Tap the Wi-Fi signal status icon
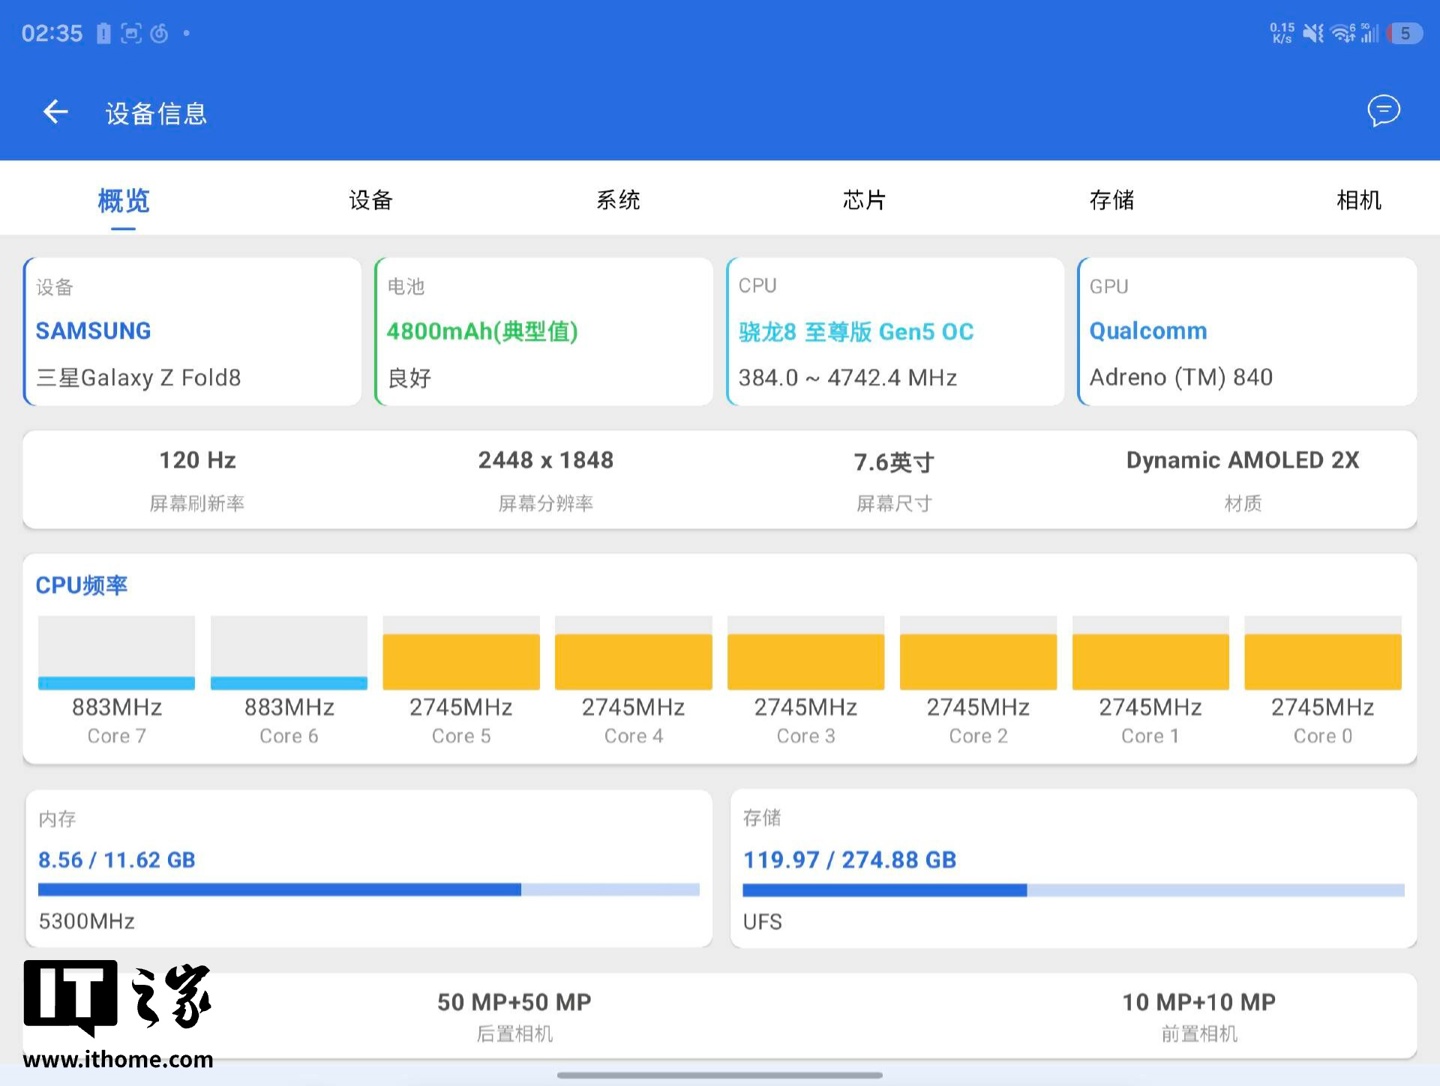This screenshot has width=1440, height=1086. (x=1343, y=33)
